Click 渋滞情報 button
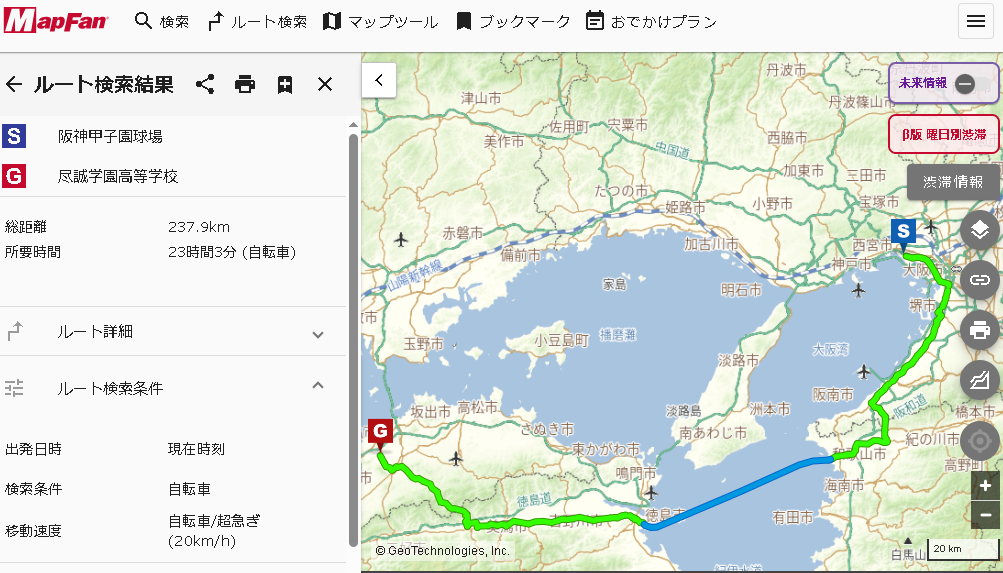The width and height of the screenshot is (1003, 573). click(x=952, y=182)
